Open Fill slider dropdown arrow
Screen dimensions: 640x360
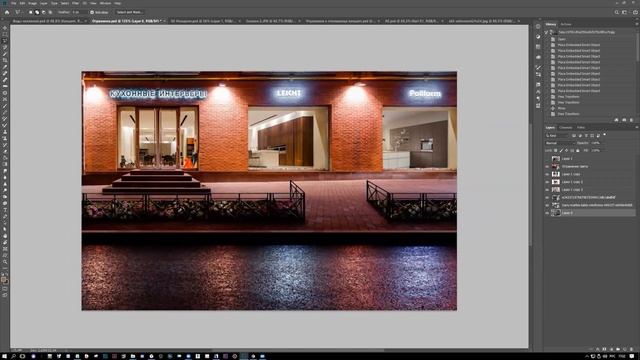pos(603,151)
